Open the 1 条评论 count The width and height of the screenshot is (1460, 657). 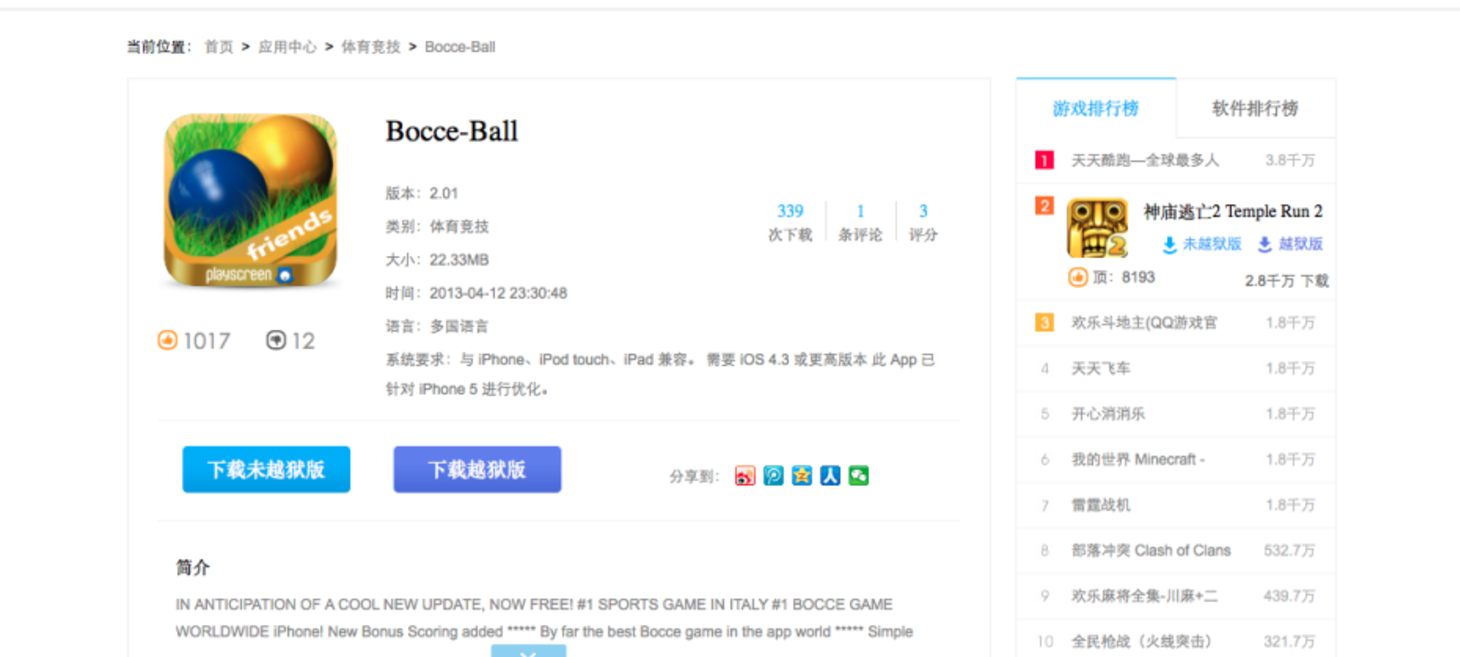(860, 222)
